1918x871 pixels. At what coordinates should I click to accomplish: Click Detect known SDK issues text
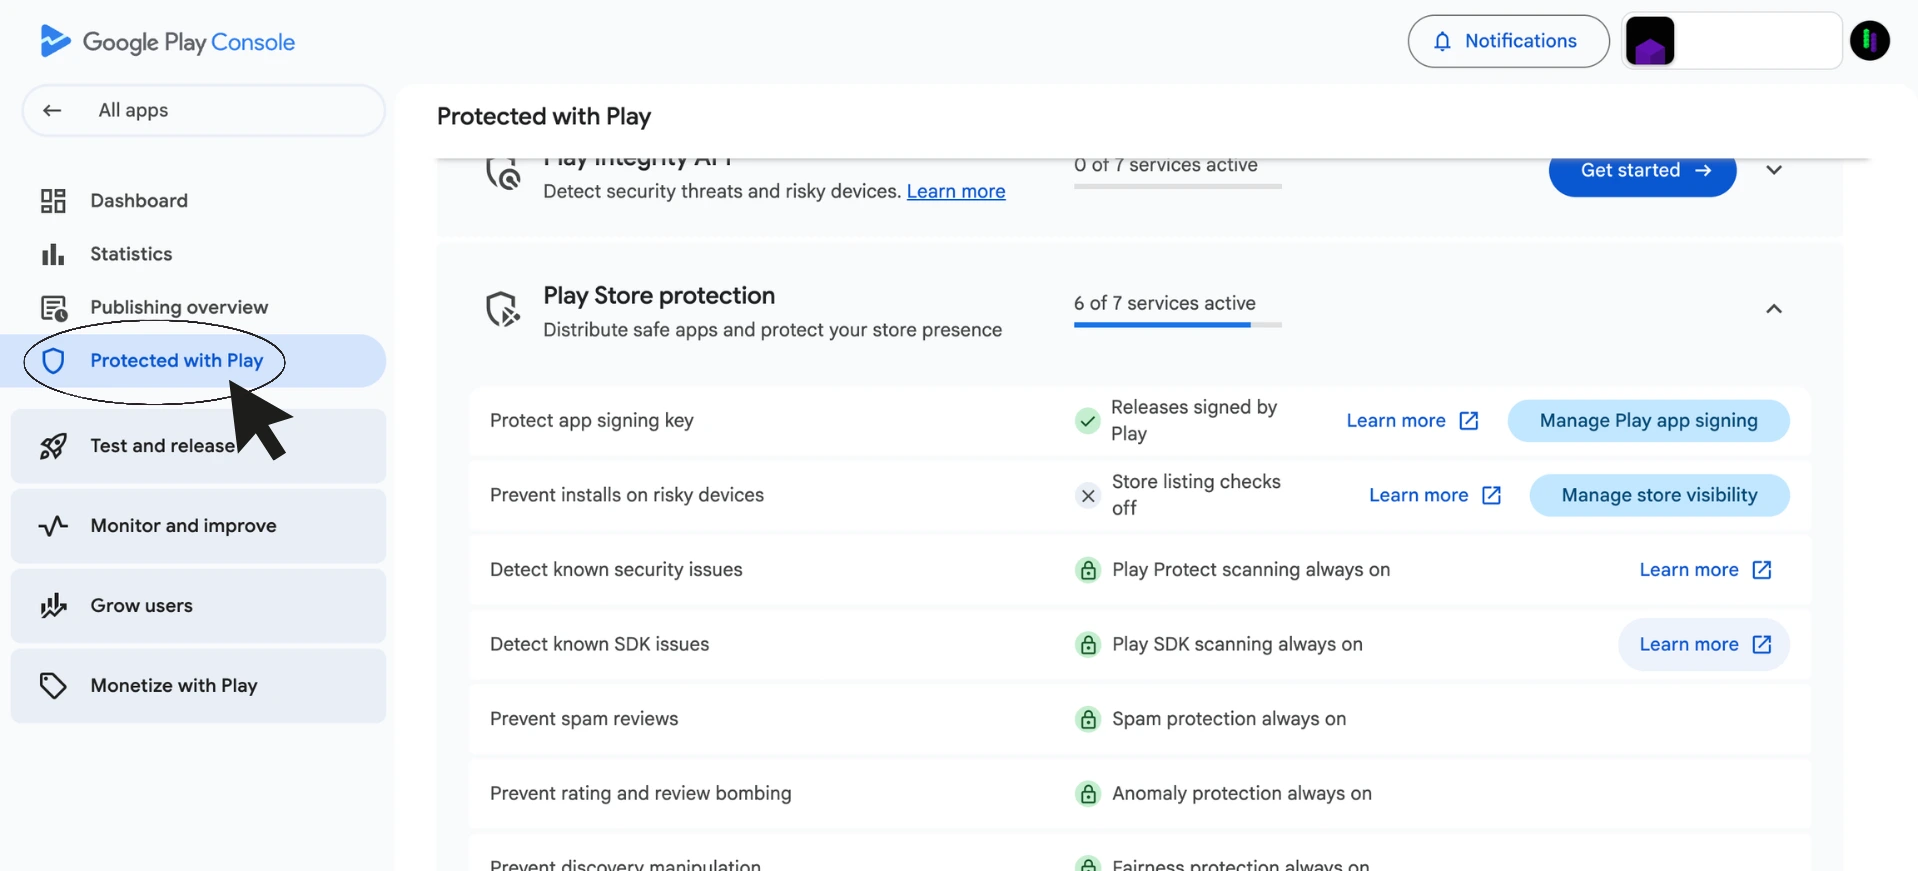(x=600, y=645)
